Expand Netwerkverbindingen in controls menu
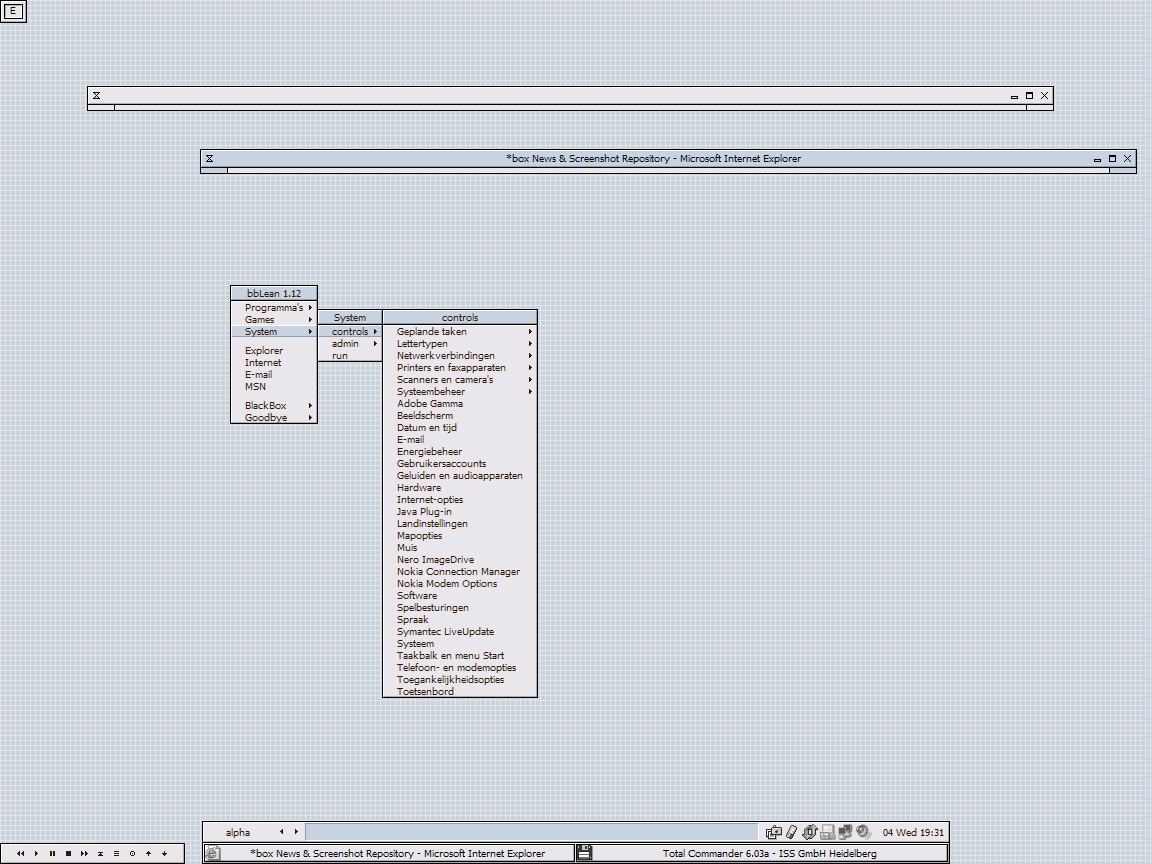Image resolution: width=1152 pixels, height=864 pixels. coord(460,356)
